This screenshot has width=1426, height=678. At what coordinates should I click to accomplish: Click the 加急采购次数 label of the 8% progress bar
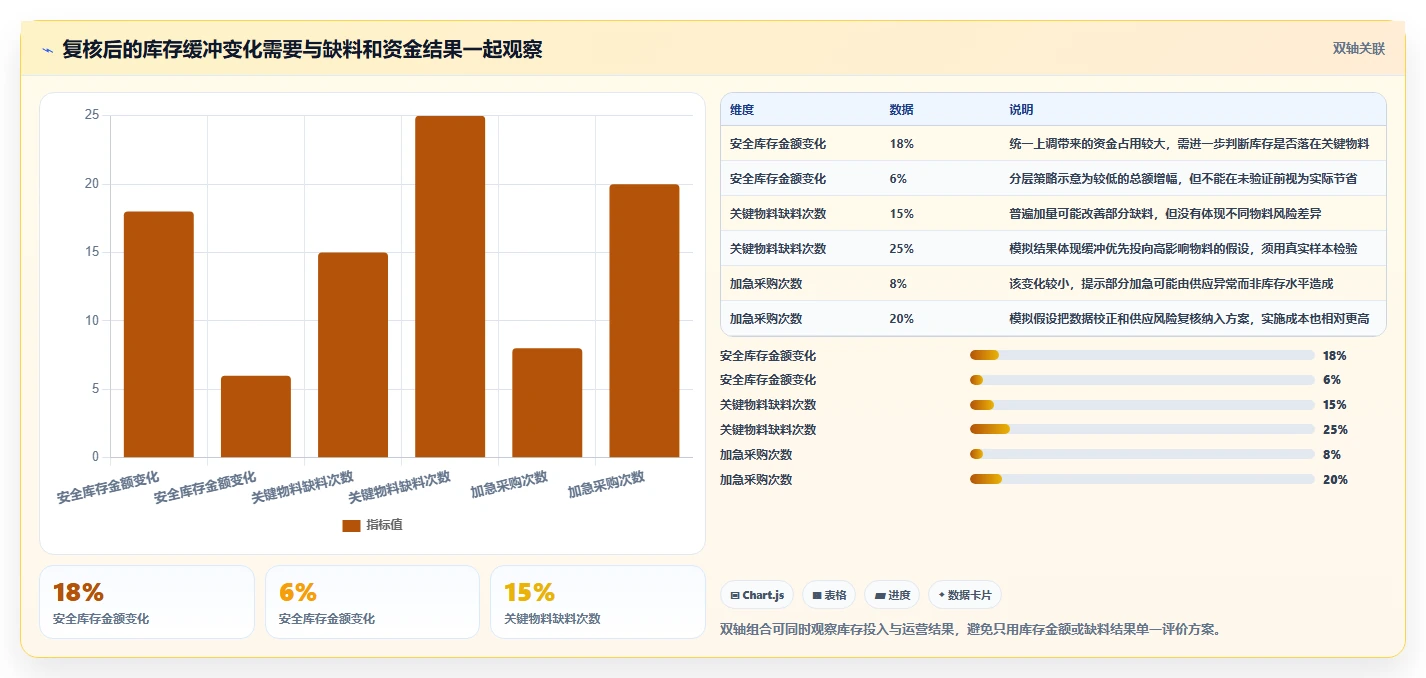(x=756, y=455)
